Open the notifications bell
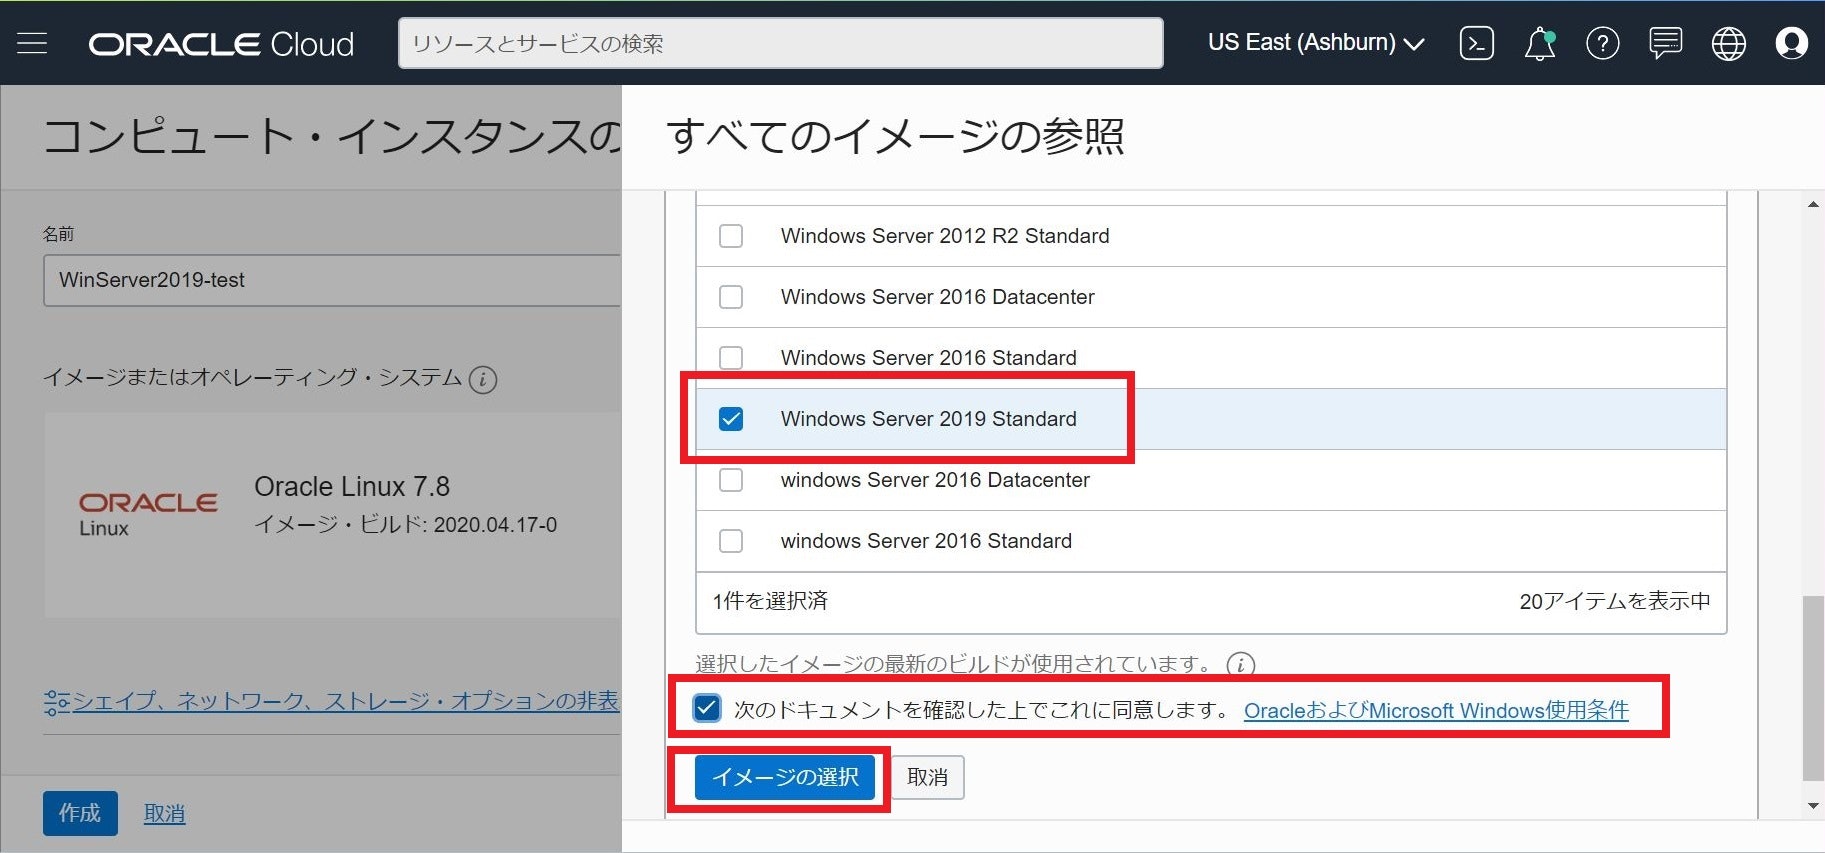The height and width of the screenshot is (853, 1825). click(x=1540, y=43)
